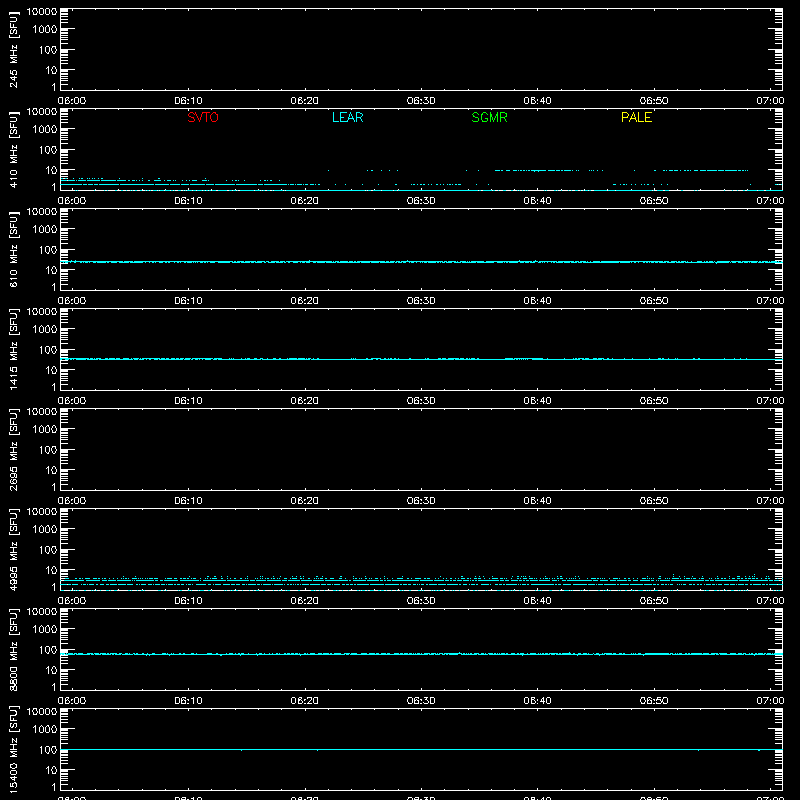Click the cyan flux trace in 1415 MHz plot
Viewport: 800px width, 800px height.
coord(421,359)
